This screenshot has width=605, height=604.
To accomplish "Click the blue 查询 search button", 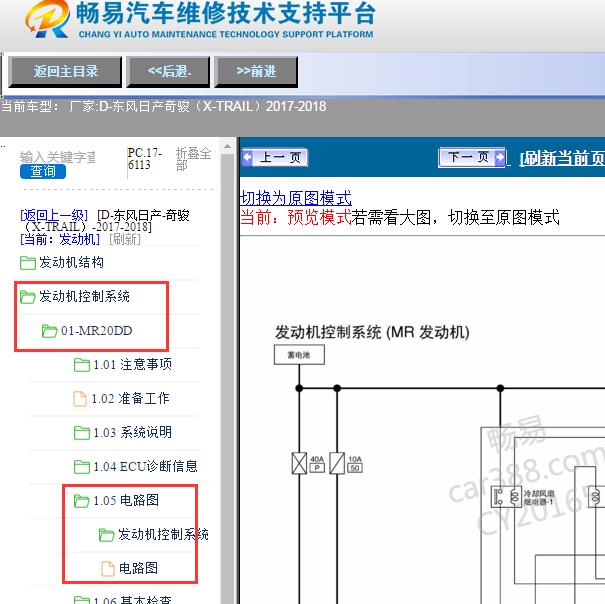I will [43, 171].
